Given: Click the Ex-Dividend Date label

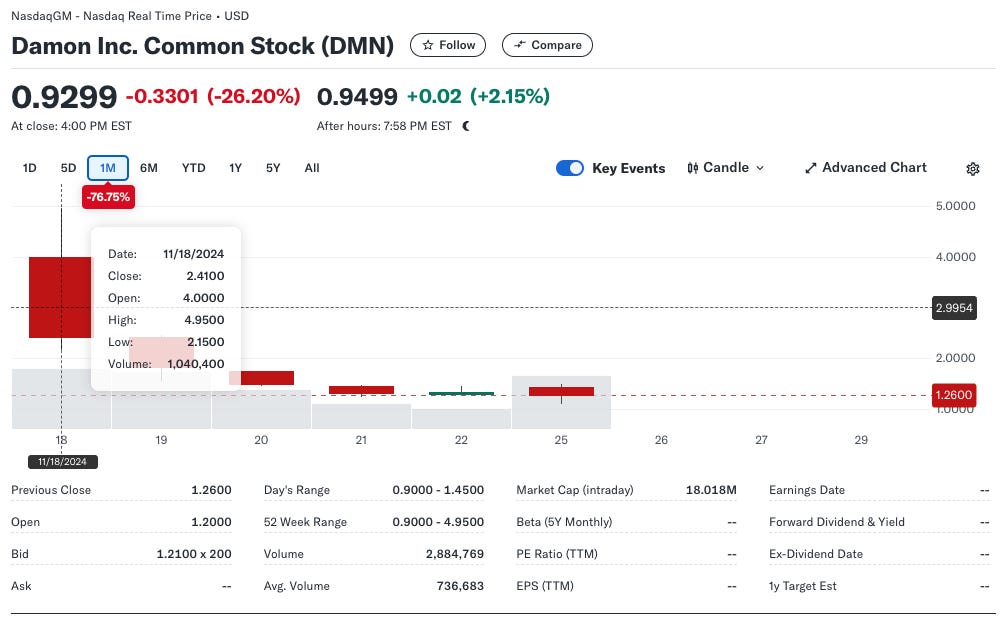Looking at the screenshot, I should click(x=816, y=554).
